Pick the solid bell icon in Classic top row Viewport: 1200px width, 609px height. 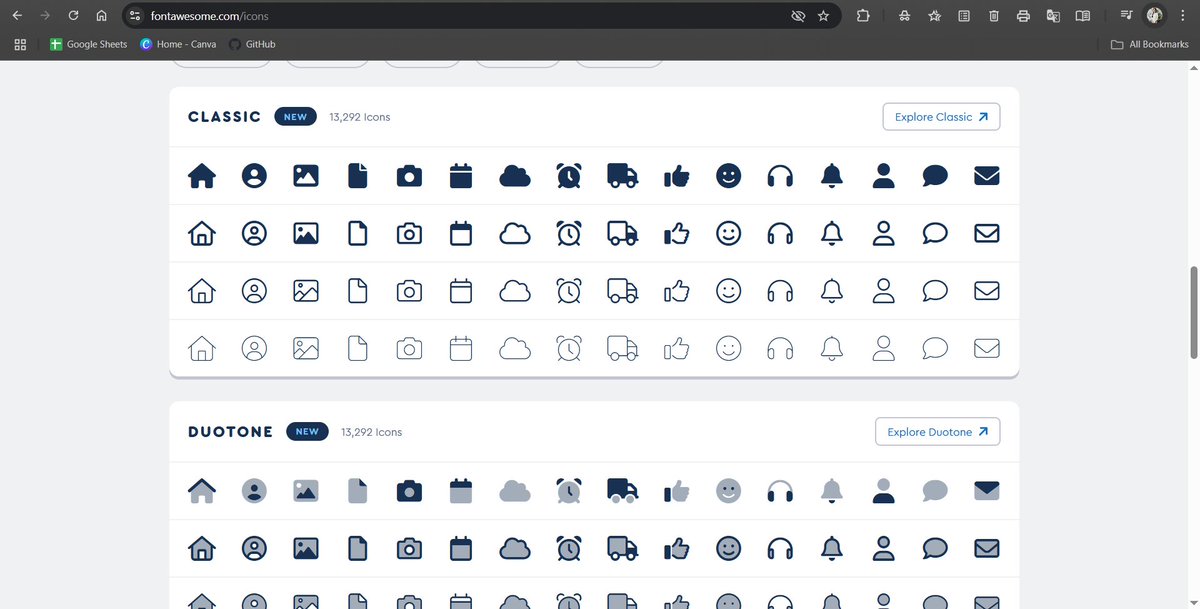[x=832, y=176]
